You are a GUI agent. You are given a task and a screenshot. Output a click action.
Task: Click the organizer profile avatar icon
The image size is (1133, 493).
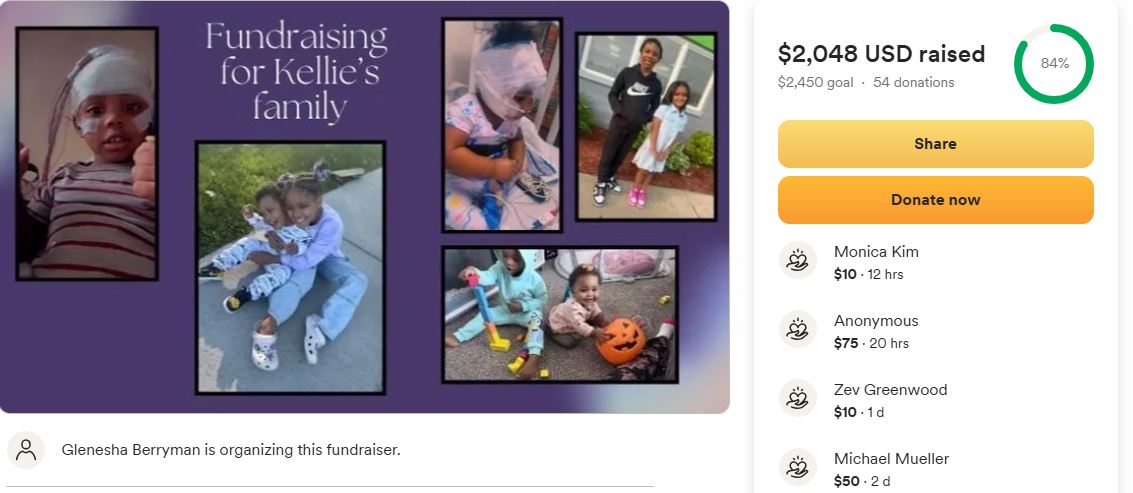(x=26, y=450)
